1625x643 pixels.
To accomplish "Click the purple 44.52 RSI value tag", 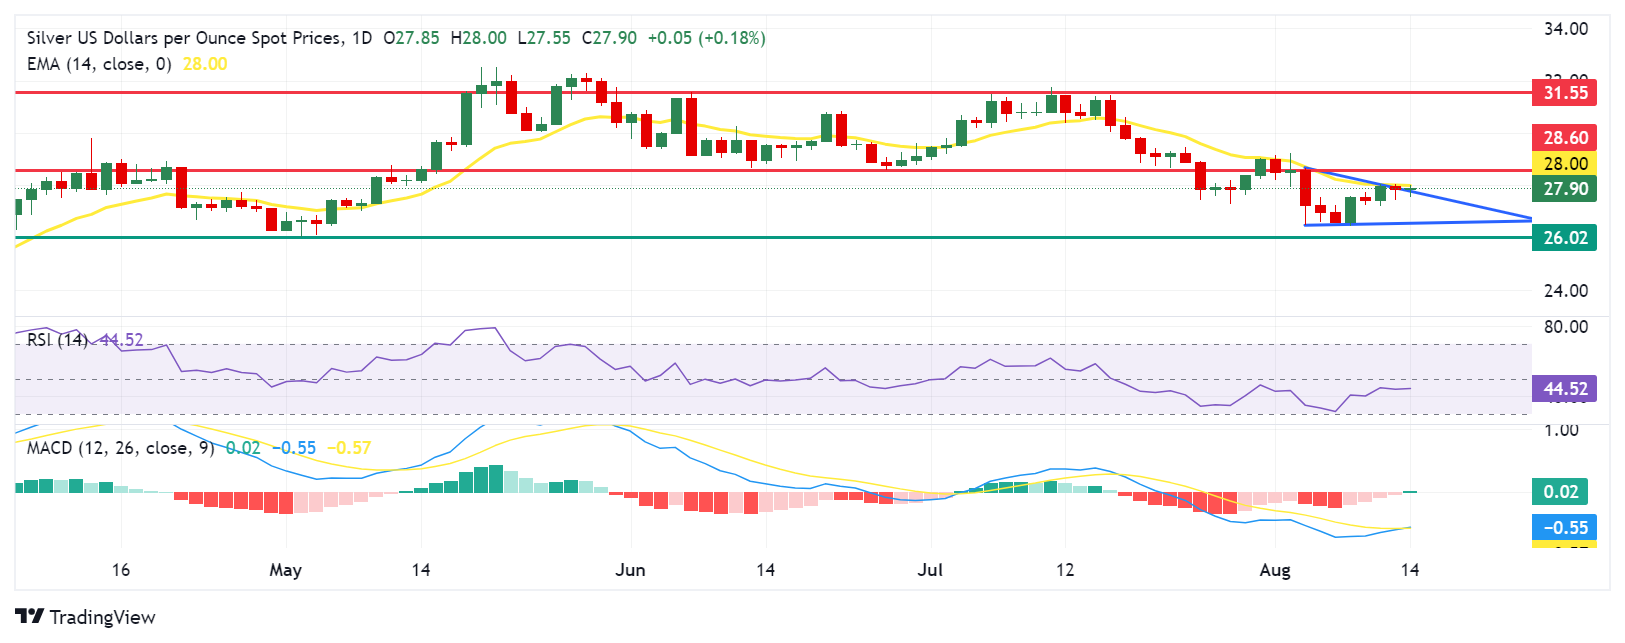I will pos(1564,389).
